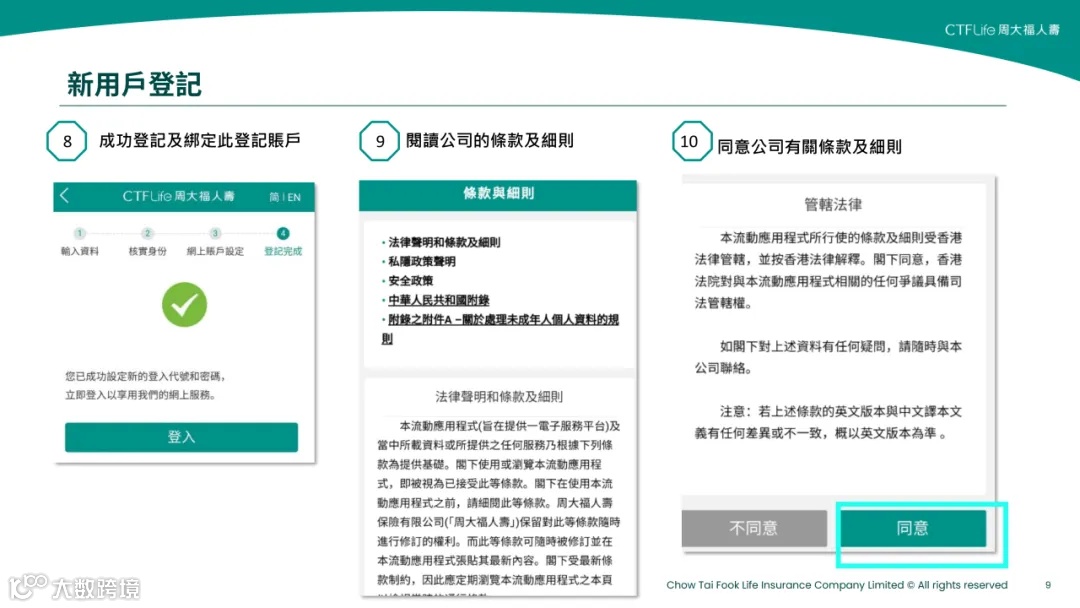Screen dimensions: 1080x608
Task: Expand the 中華人民共和國附錄 section
Action: [439, 299]
